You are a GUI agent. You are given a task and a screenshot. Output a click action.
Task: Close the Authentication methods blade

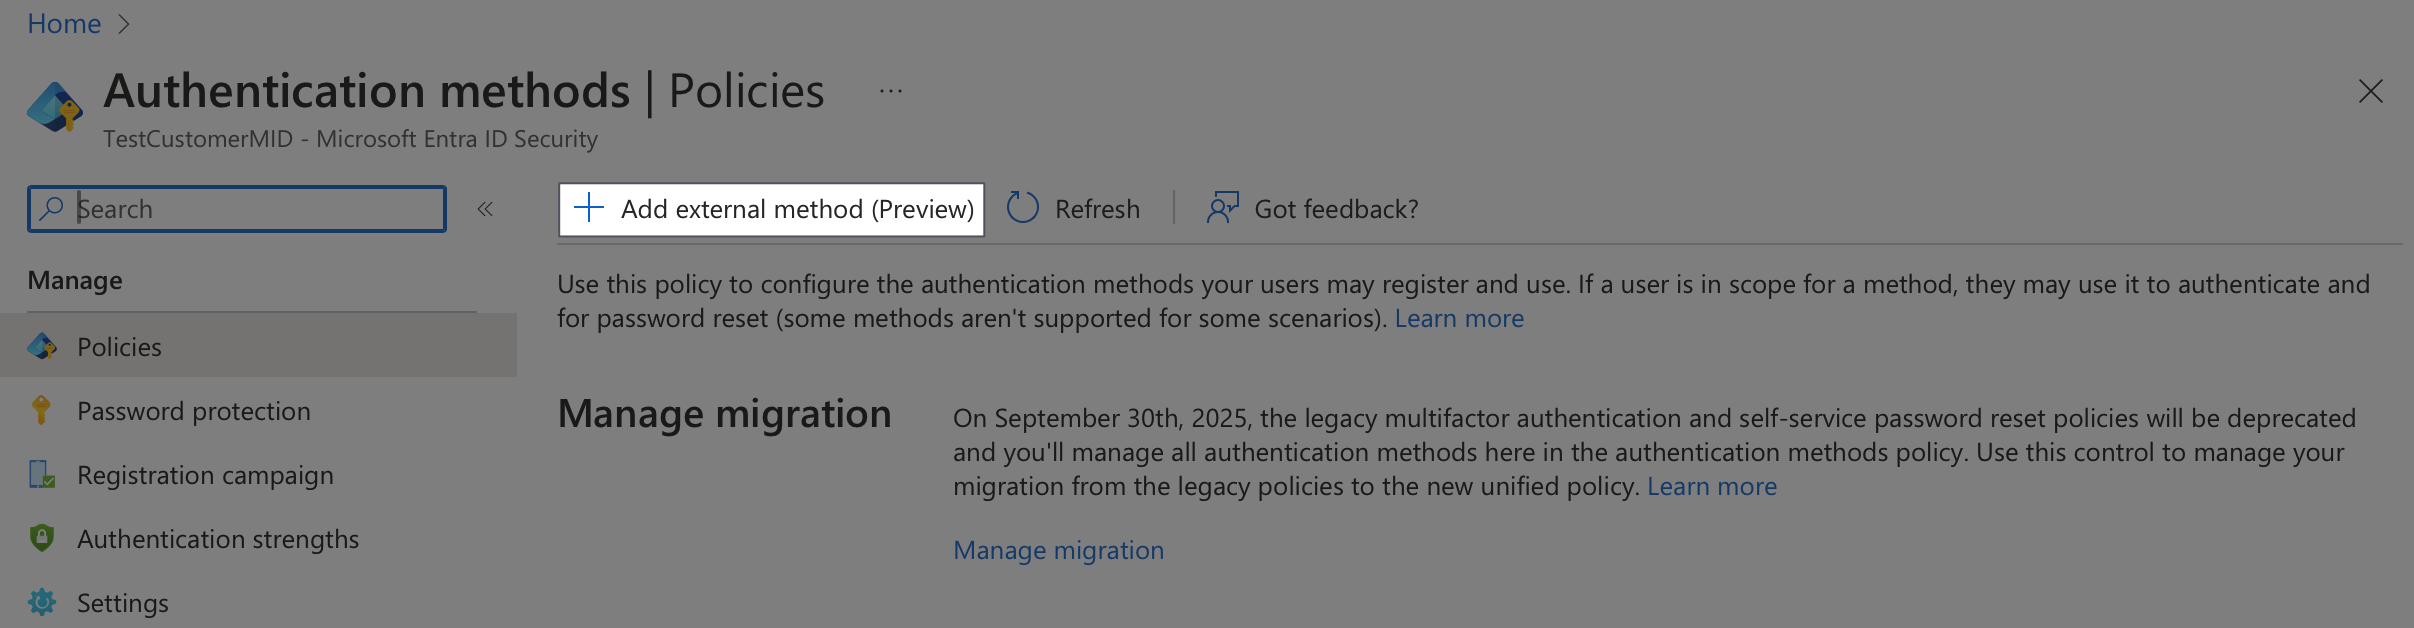(2370, 92)
